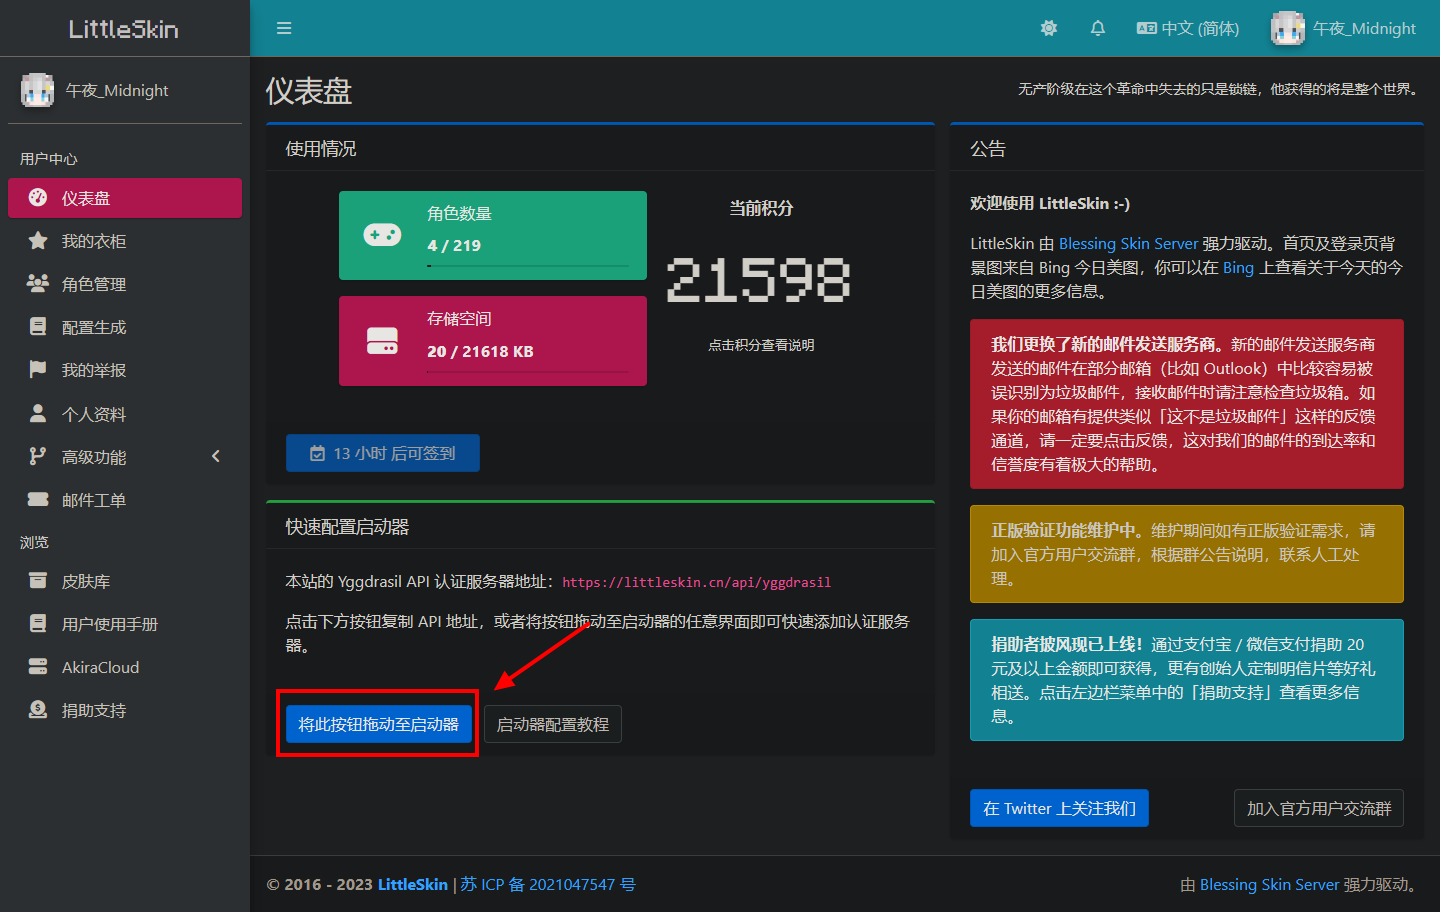This screenshot has height=912, width=1440.
Task: Click the 存储空间 drive icon
Action: pos(382,341)
